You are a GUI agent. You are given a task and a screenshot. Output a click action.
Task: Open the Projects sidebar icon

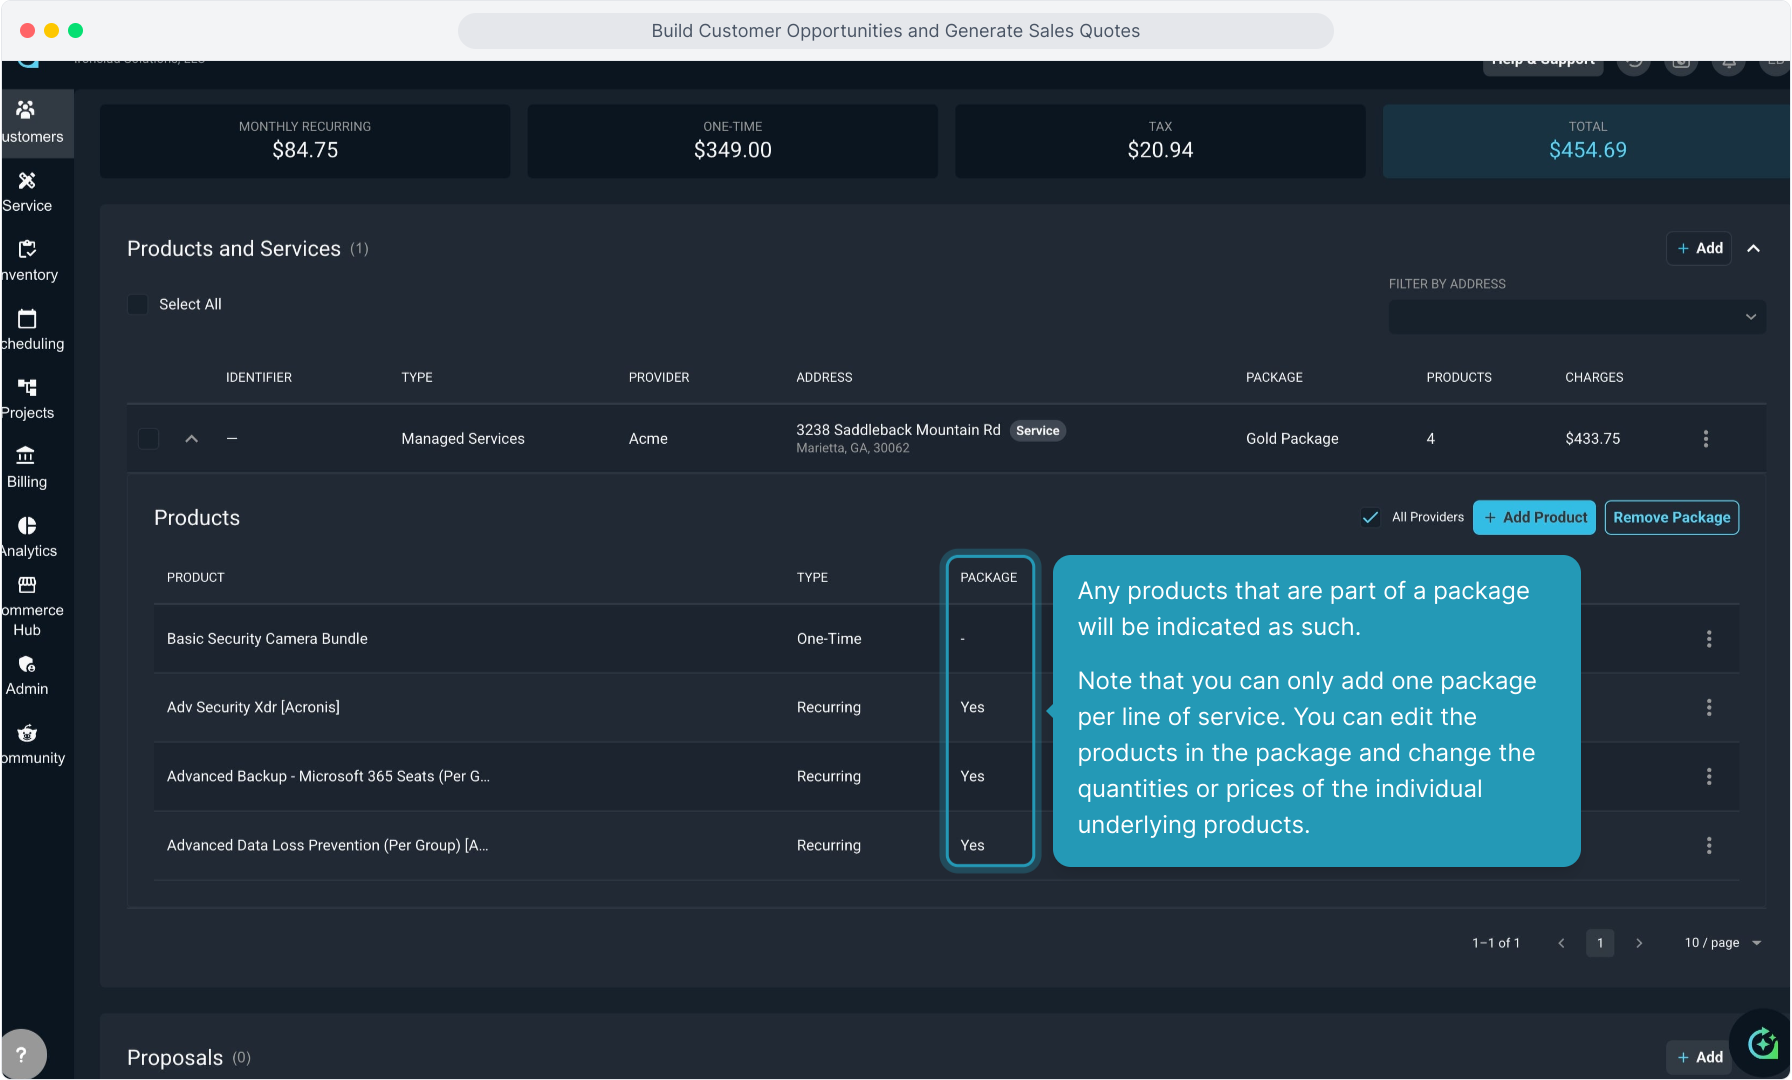click(x=27, y=398)
